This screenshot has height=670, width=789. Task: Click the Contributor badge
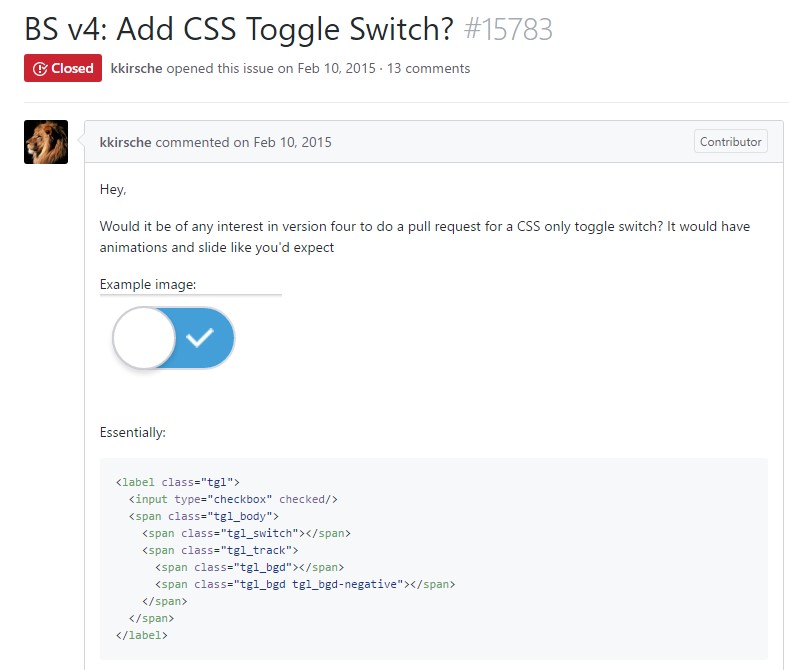[730, 142]
